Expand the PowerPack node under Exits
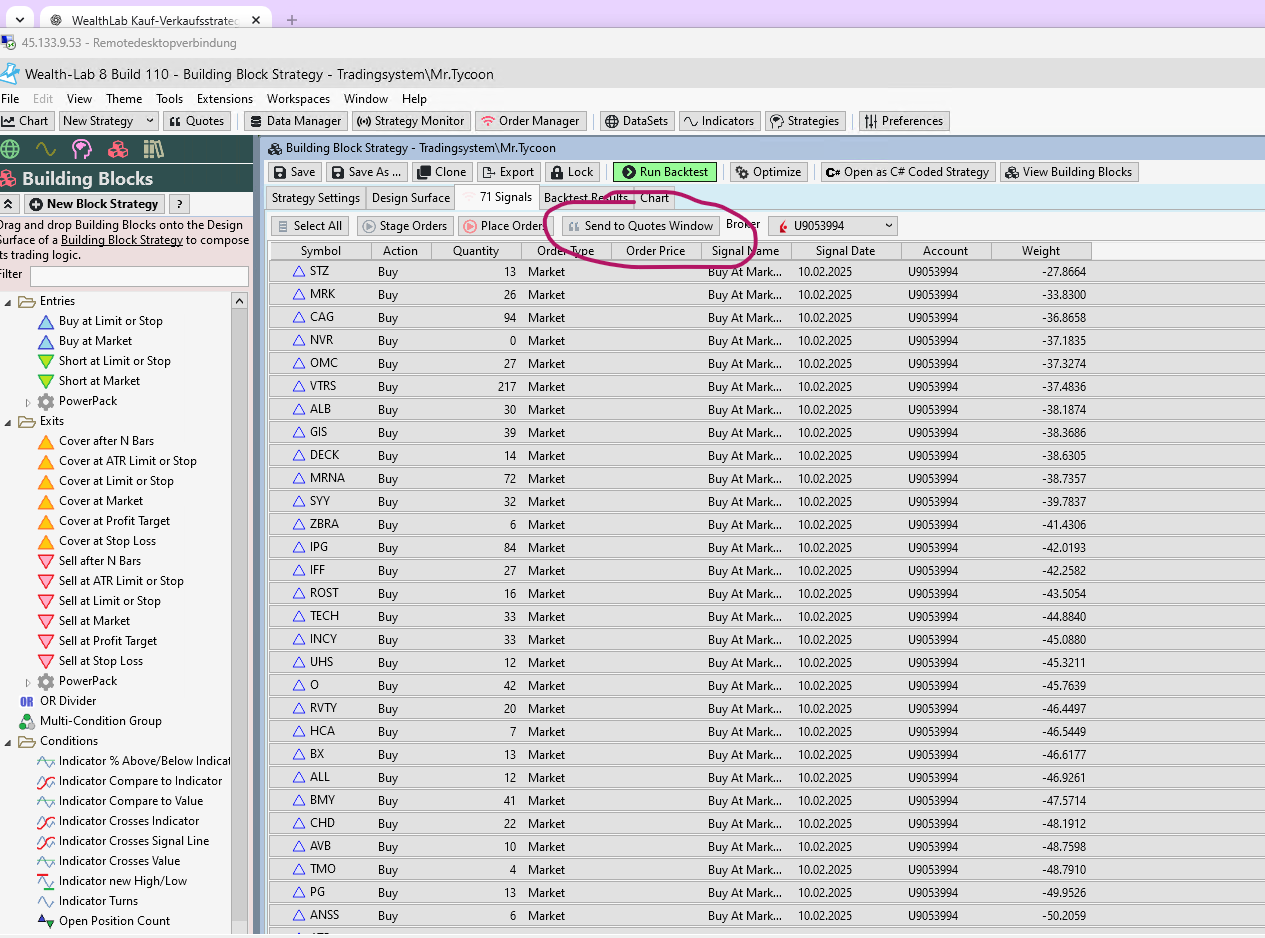Screen dimensions: 1265x938 click(x=28, y=682)
